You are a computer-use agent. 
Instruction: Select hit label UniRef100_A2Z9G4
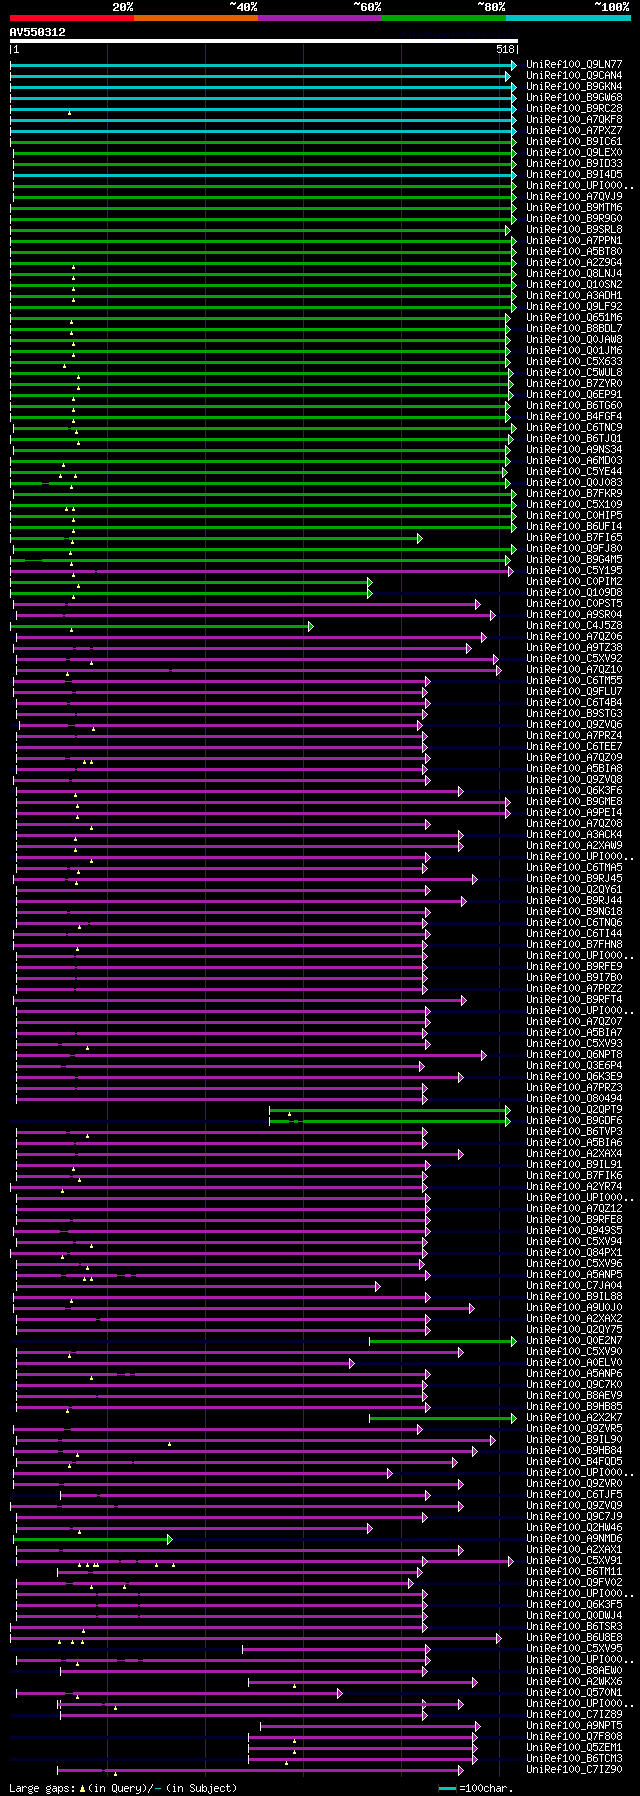tap(574, 262)
